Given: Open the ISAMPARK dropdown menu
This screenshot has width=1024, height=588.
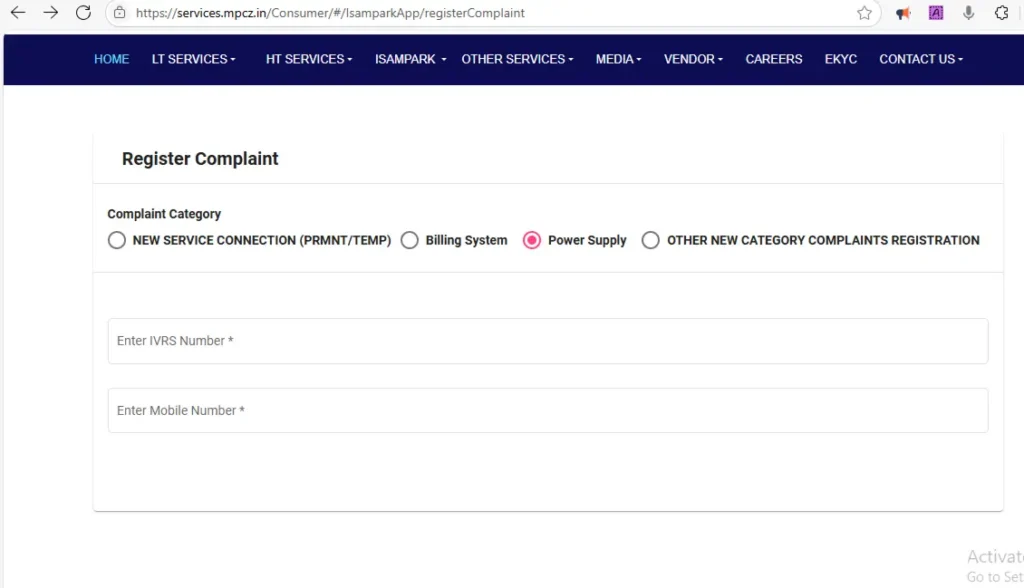Looking at the screenshot, I should coord(410,59).
